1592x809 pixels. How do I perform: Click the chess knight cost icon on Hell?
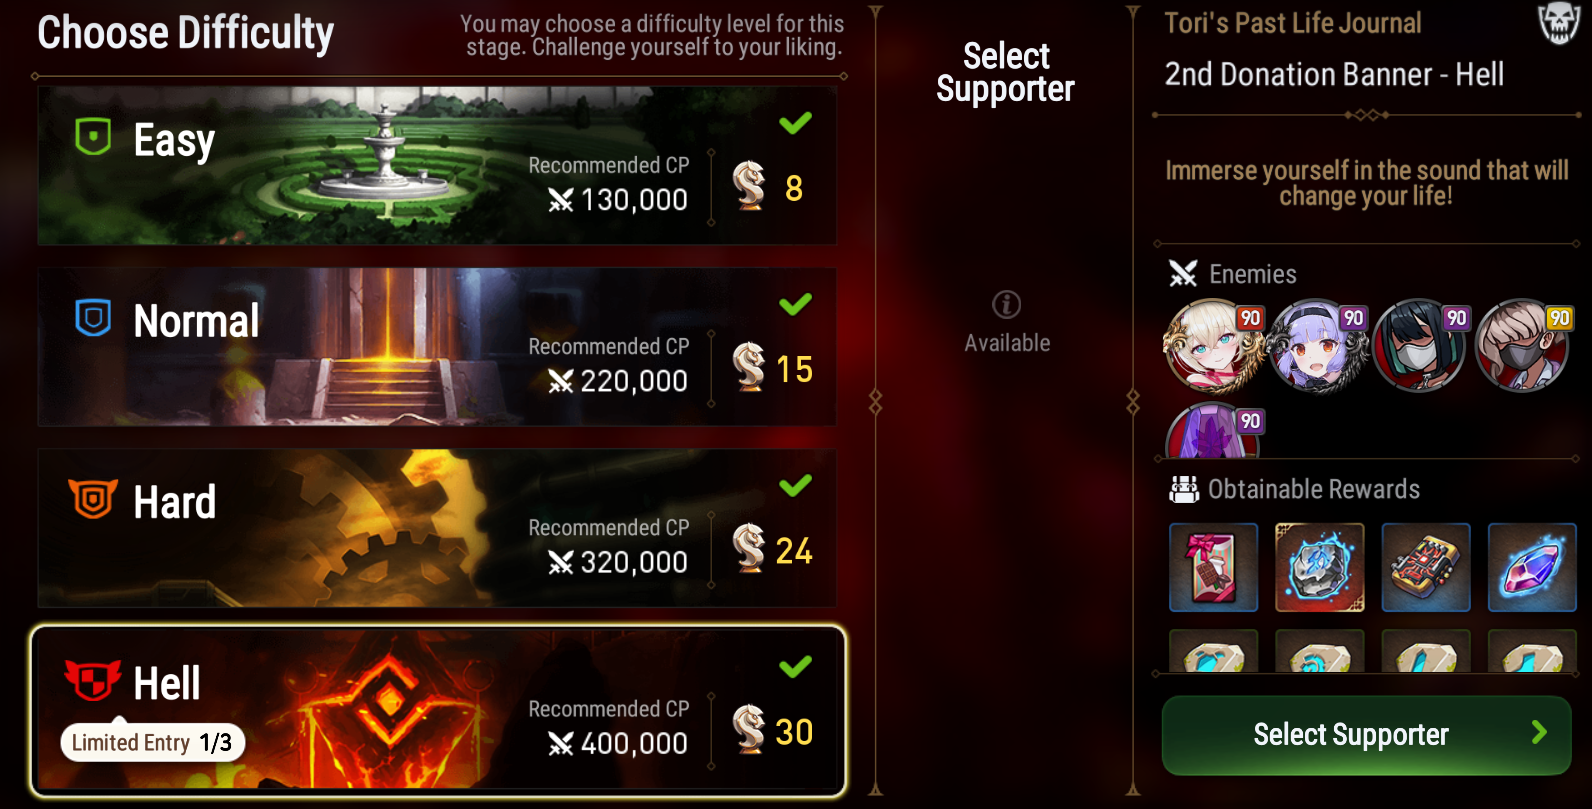(x=749, y=729)
